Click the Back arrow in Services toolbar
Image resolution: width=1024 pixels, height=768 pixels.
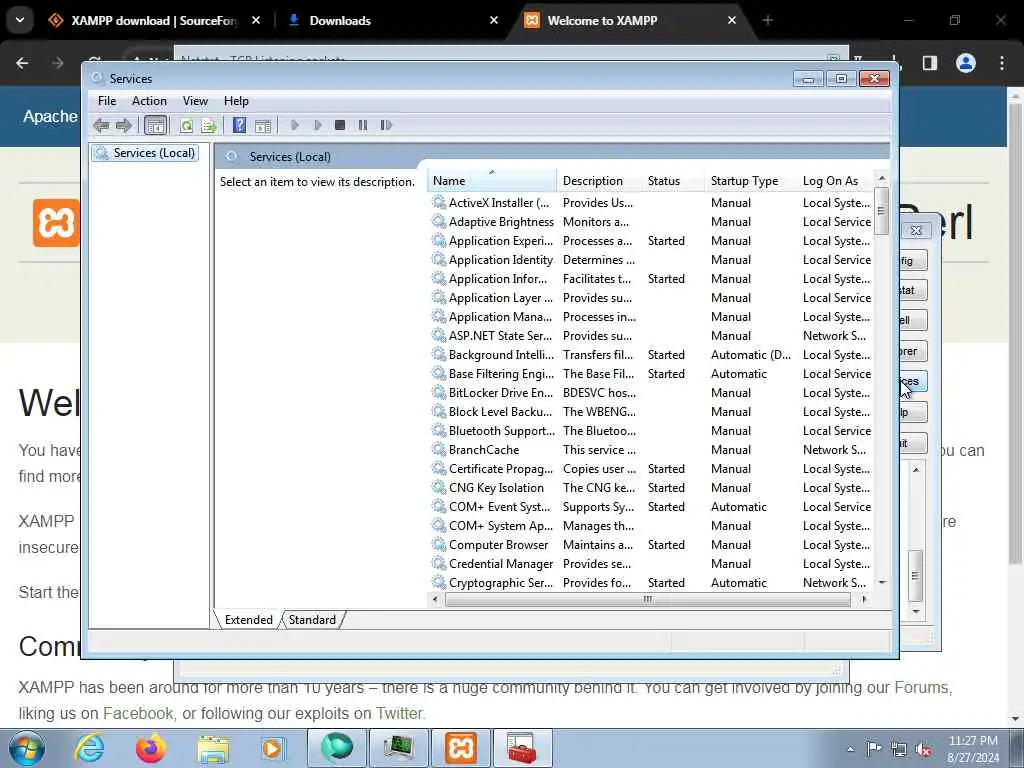tap(101, 125)
